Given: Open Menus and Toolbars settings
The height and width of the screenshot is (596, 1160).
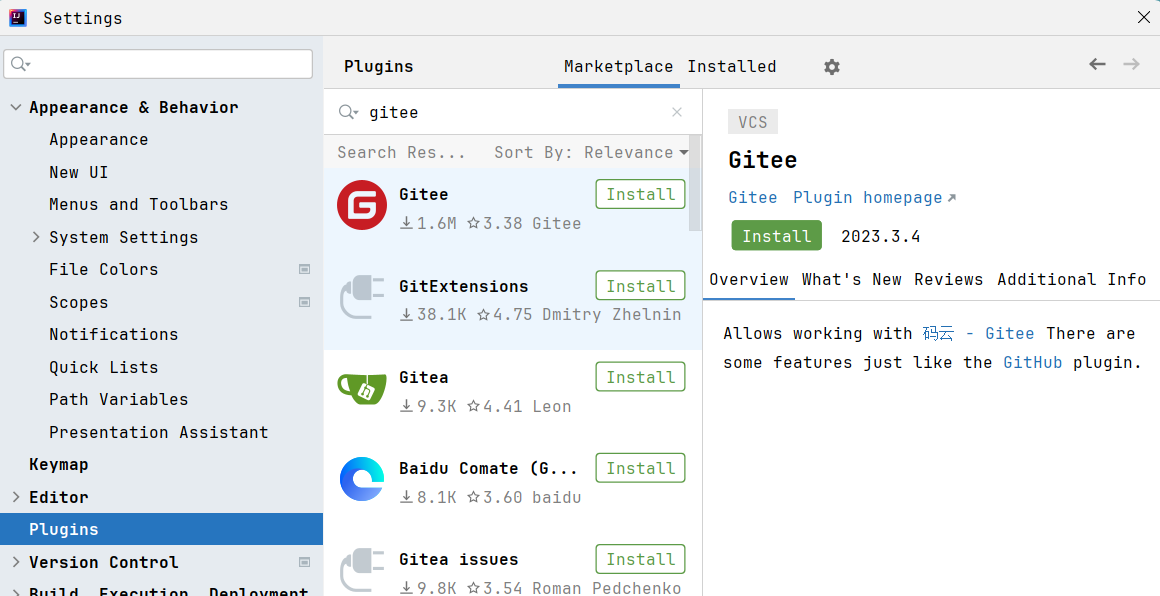Looking at the screenshot, I should click(138, 204).
